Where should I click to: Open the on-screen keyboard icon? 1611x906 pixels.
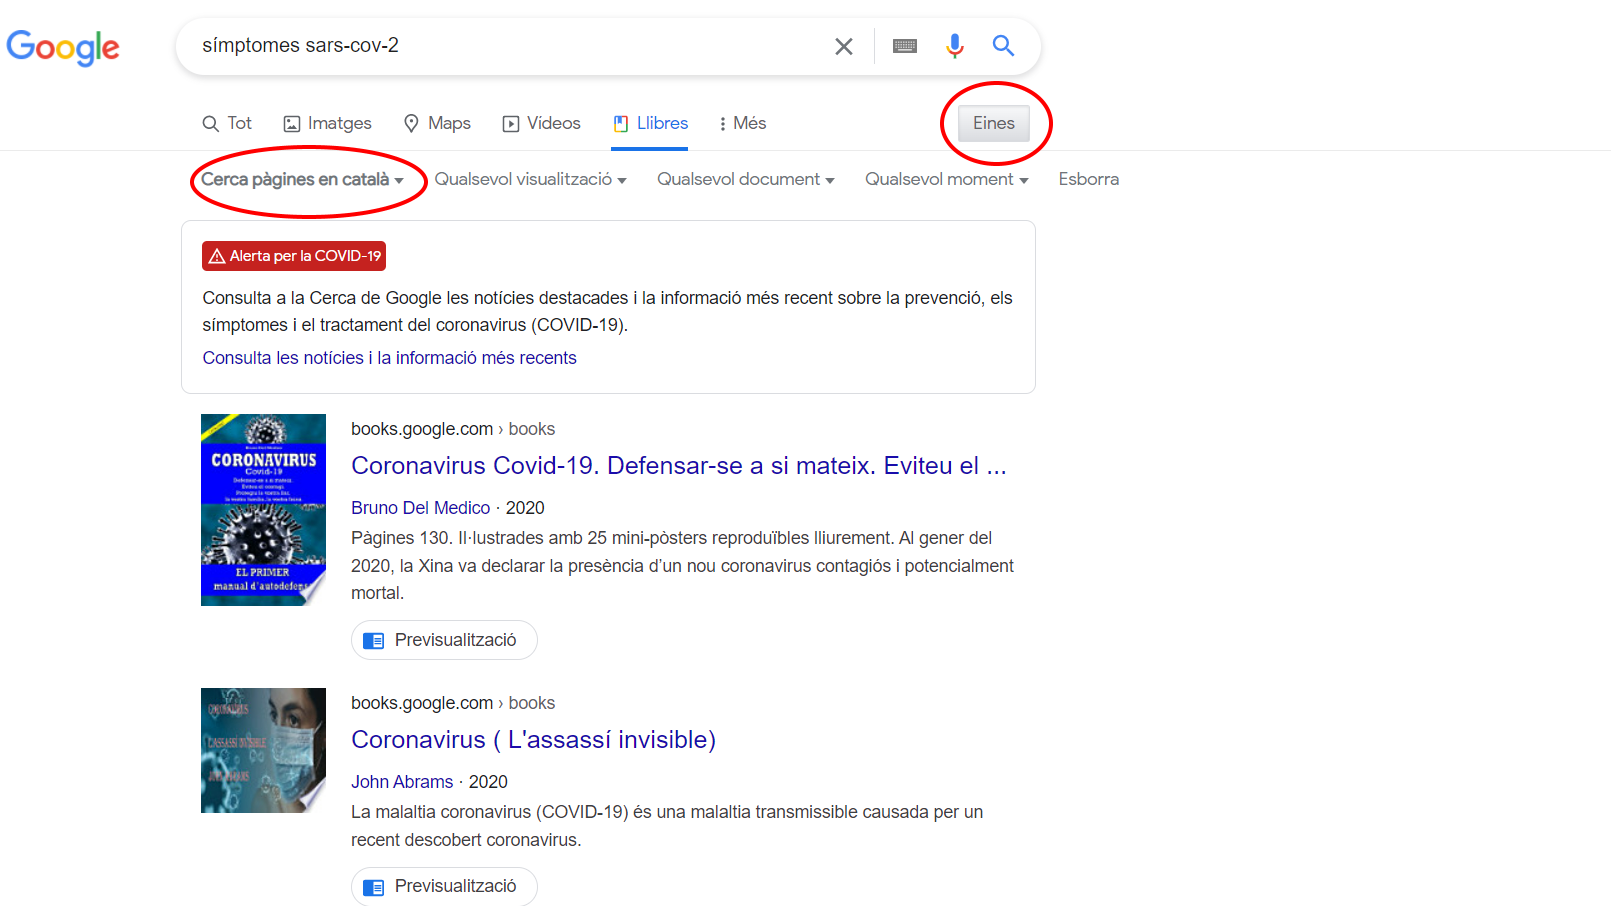click(904, 46)
